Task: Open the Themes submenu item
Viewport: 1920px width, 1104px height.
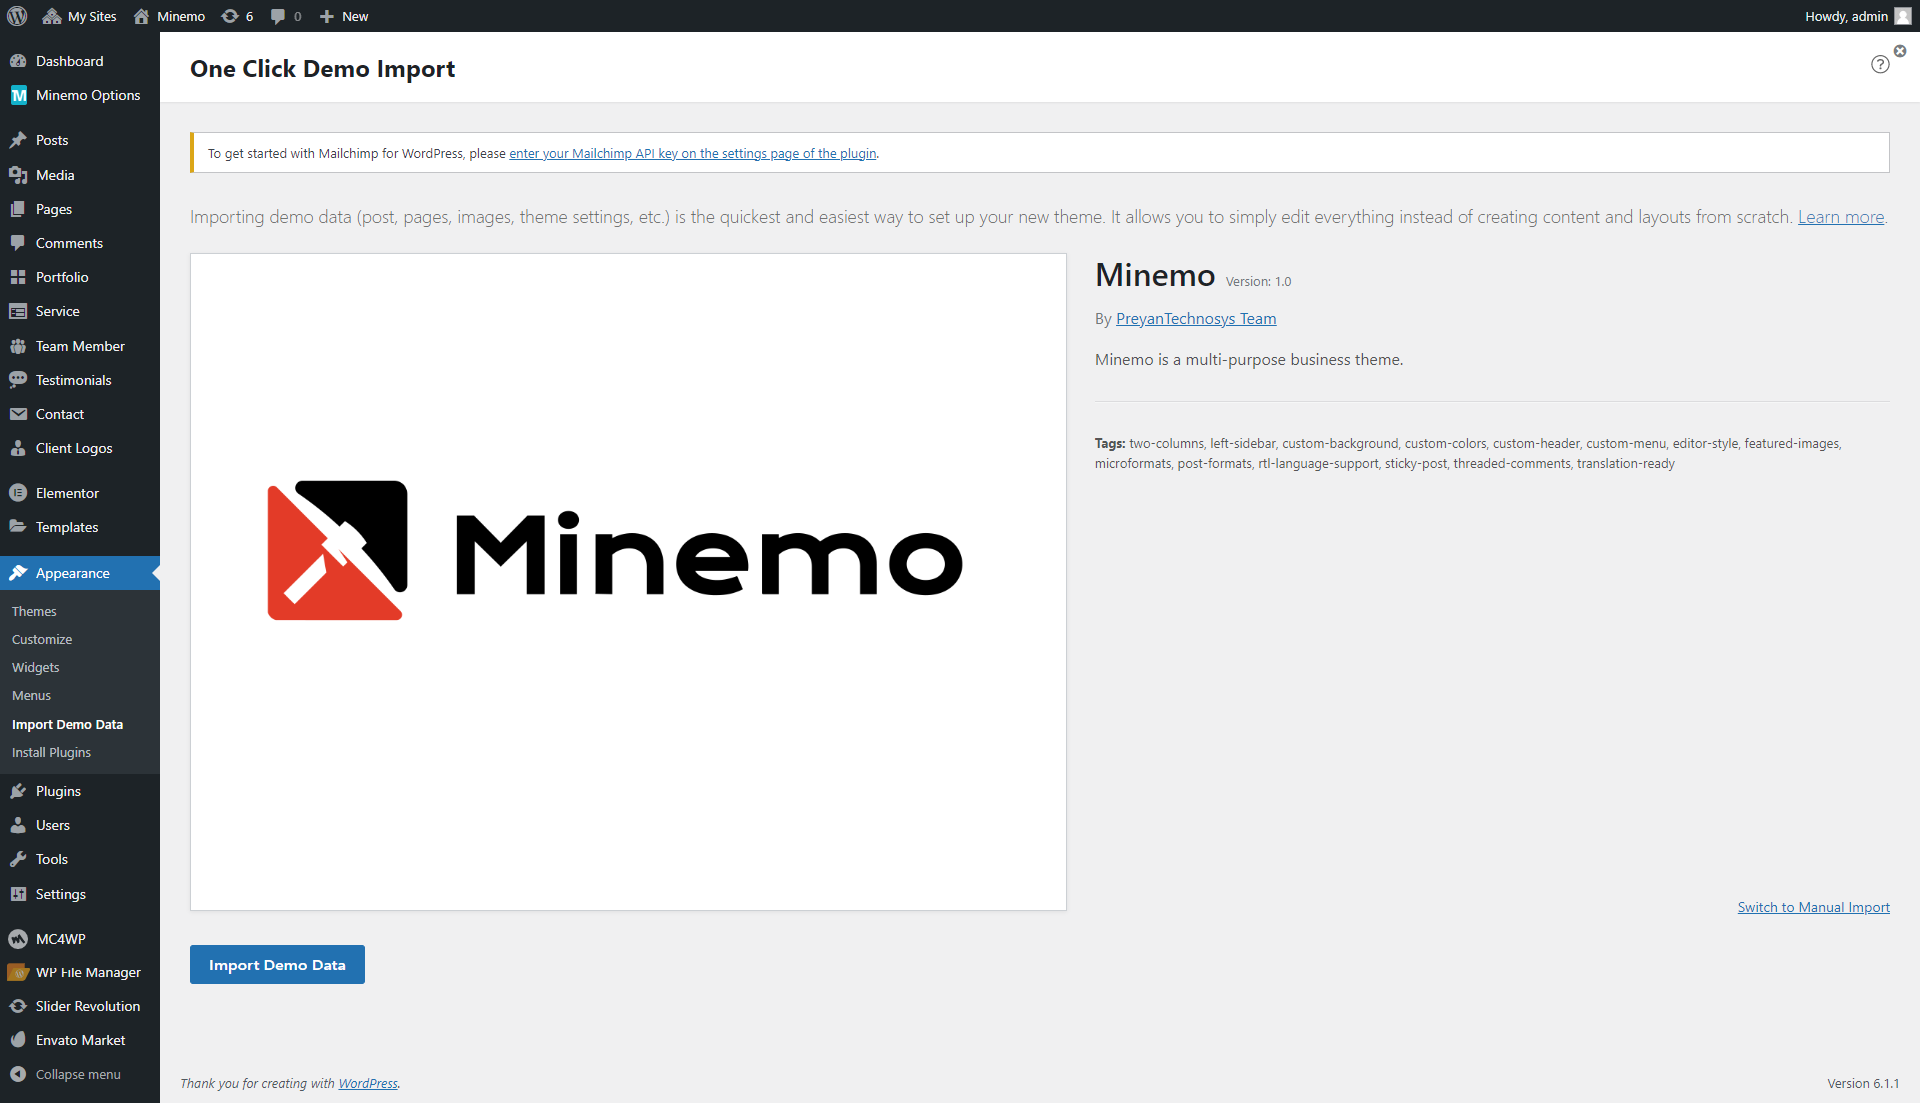Action: (34, 611)
